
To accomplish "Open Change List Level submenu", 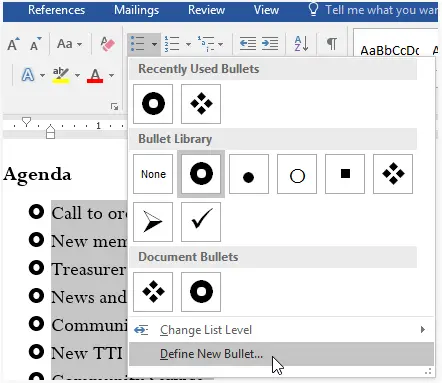I will click(x=281, y=330).
